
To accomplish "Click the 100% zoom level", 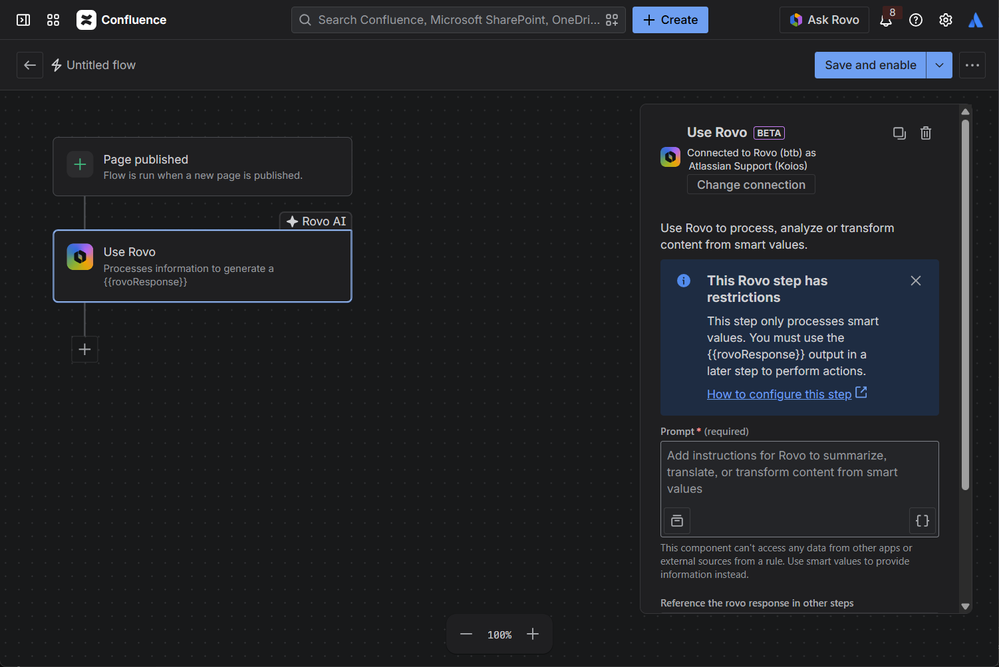I will coord(500,635).
